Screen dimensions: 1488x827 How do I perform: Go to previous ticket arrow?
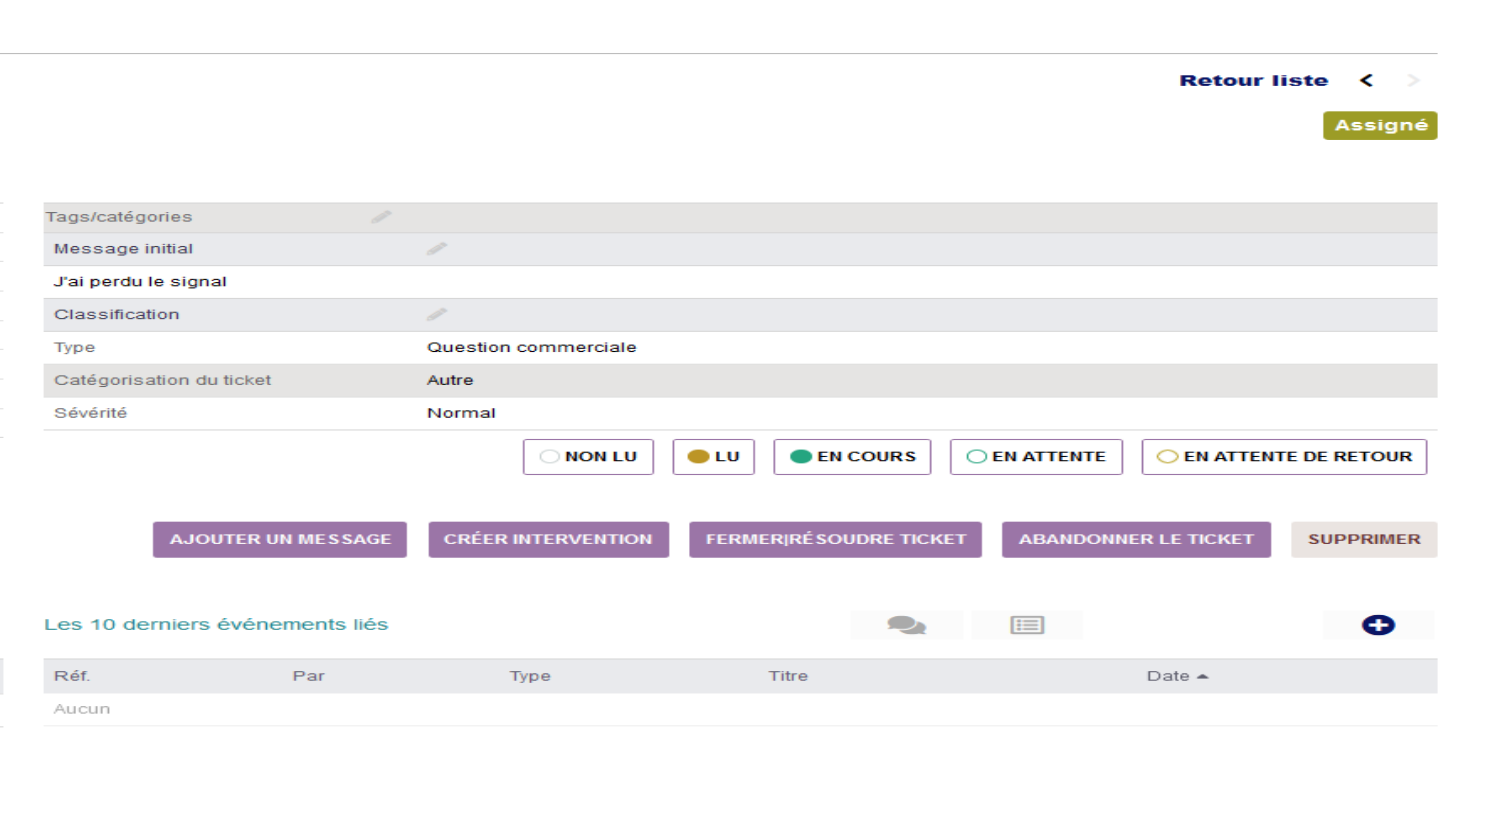pos(1366,80)
